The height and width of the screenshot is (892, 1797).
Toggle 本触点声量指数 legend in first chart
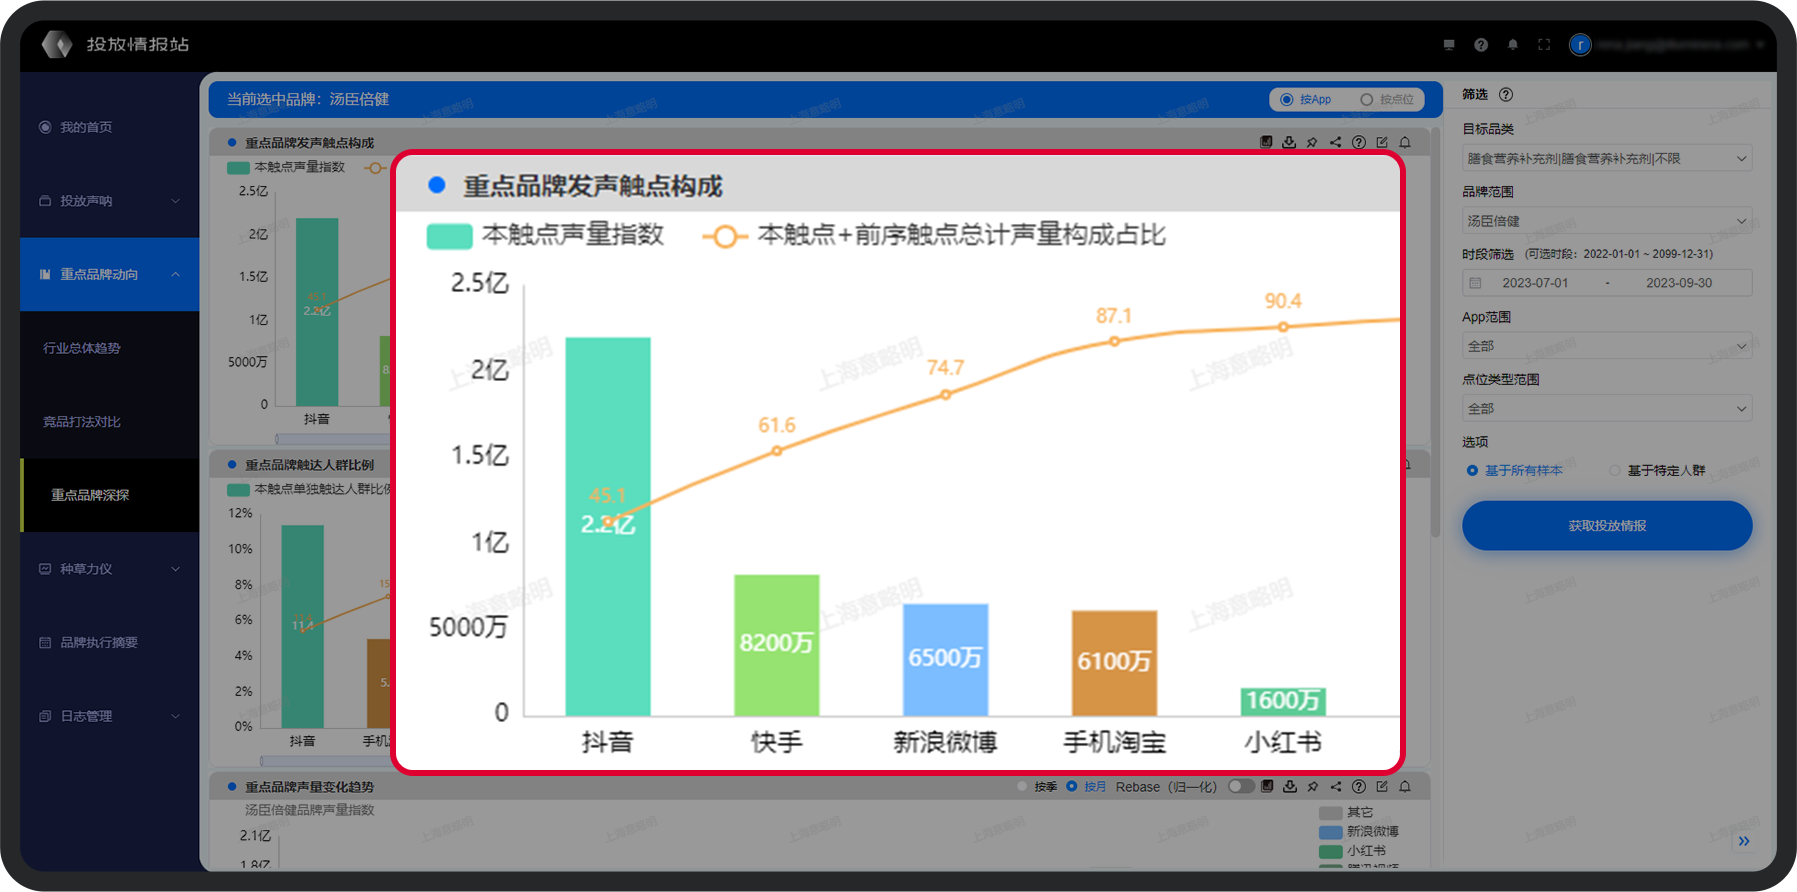pyautogui.click(x=286, y=167)
